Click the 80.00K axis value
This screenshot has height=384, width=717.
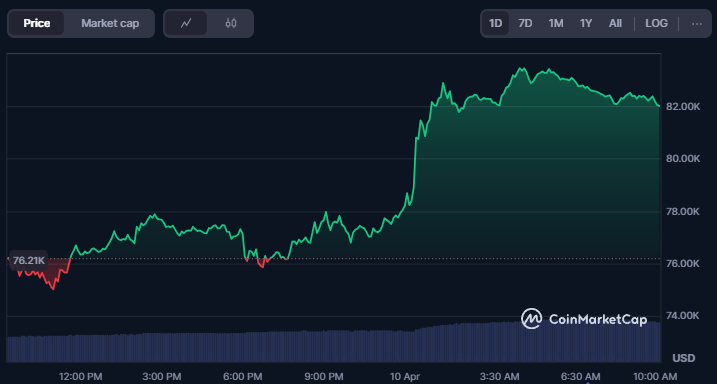click(683, 159)
